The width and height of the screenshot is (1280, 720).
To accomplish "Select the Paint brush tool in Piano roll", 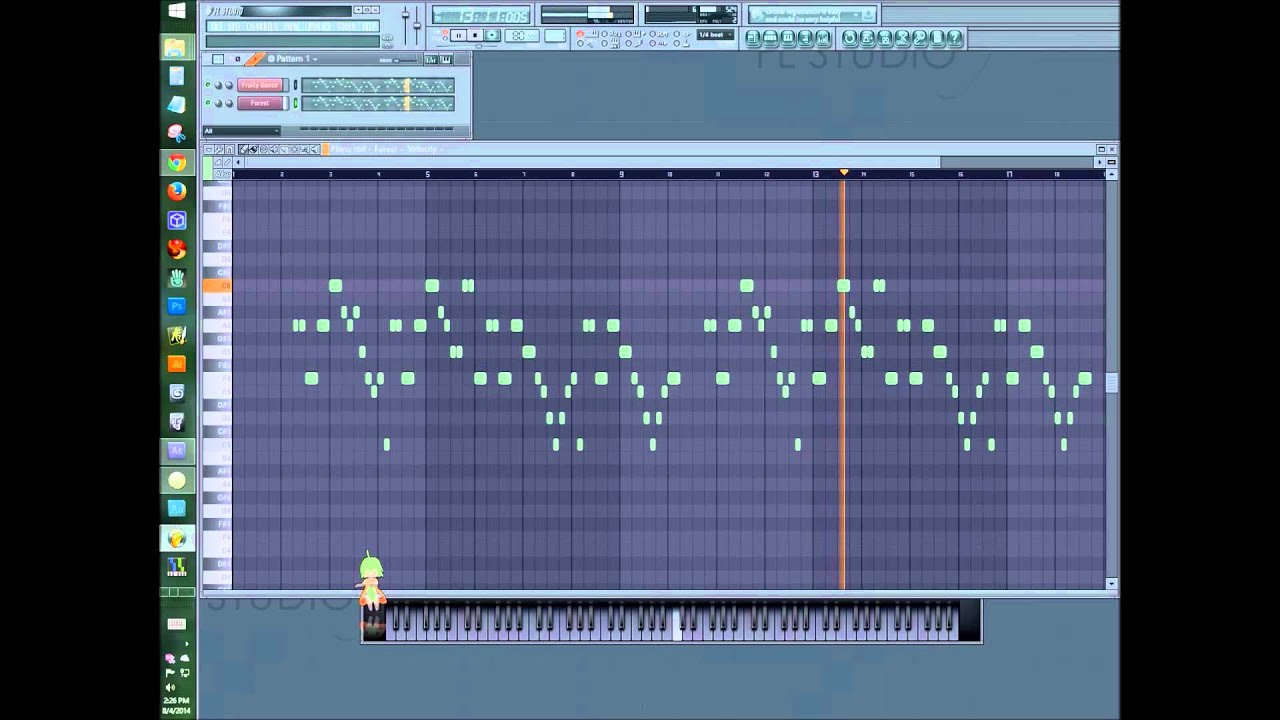I will pyautogui.click(x=254, y=149).
